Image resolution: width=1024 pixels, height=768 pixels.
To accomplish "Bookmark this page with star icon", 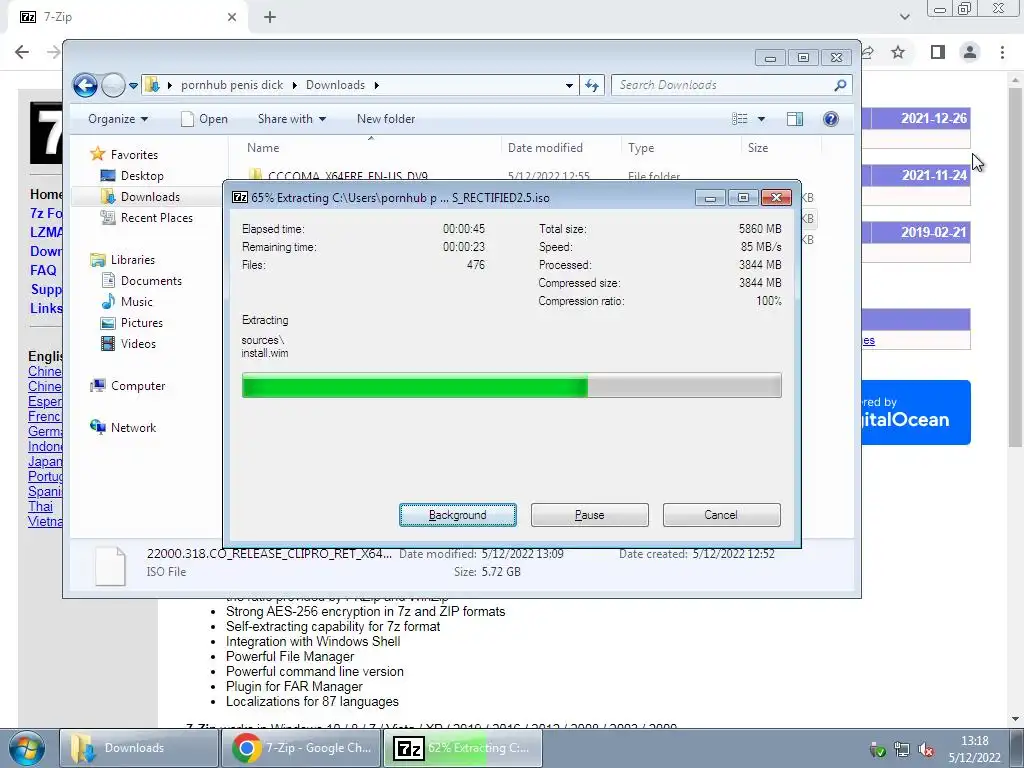I will pos(898,52).
